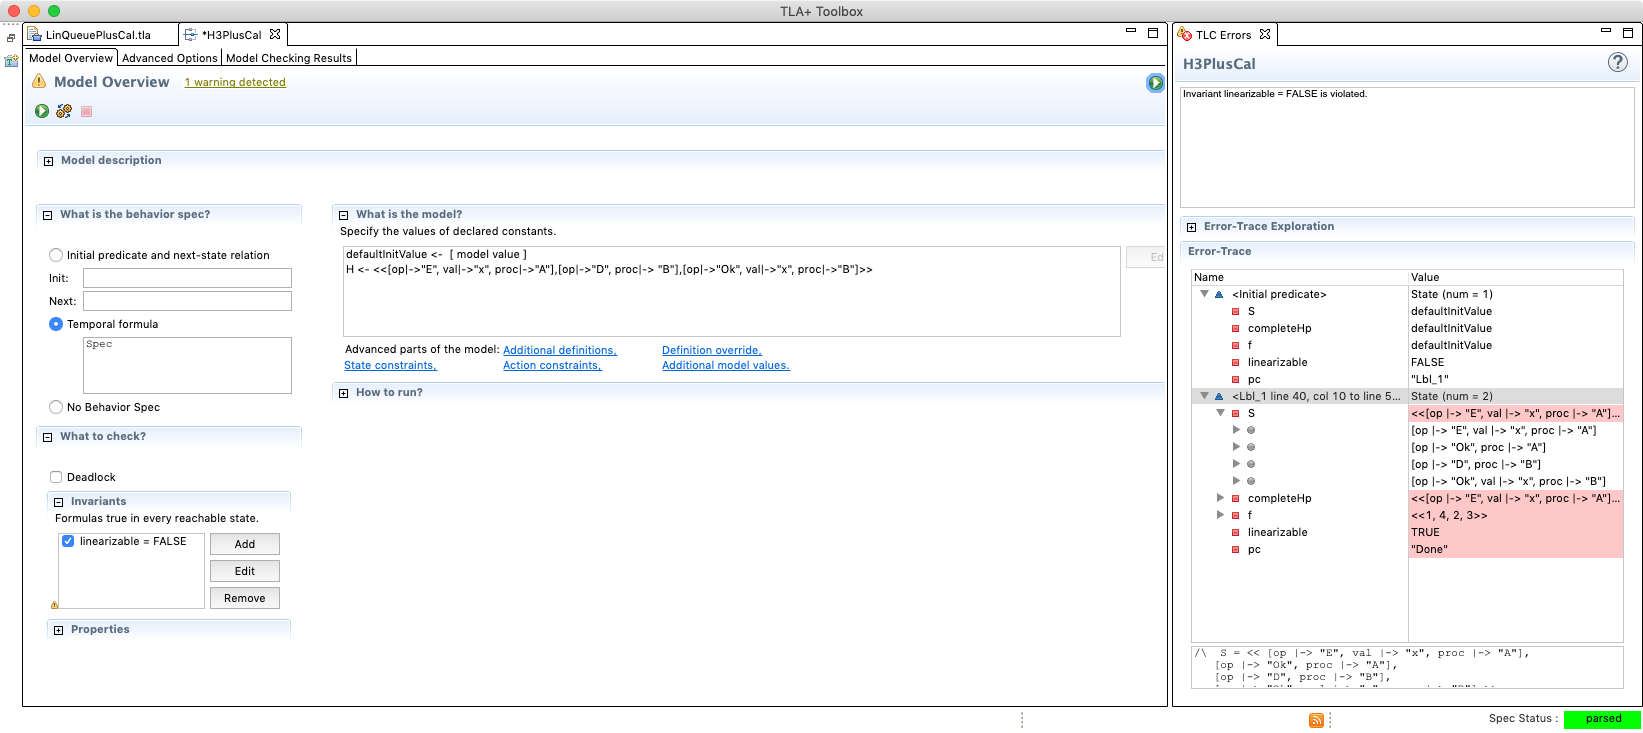The image size is (1643, 733).
Task: Open the Spec Explorer sidebar icon
Action: pyautogui.click(x=11, y=60)
